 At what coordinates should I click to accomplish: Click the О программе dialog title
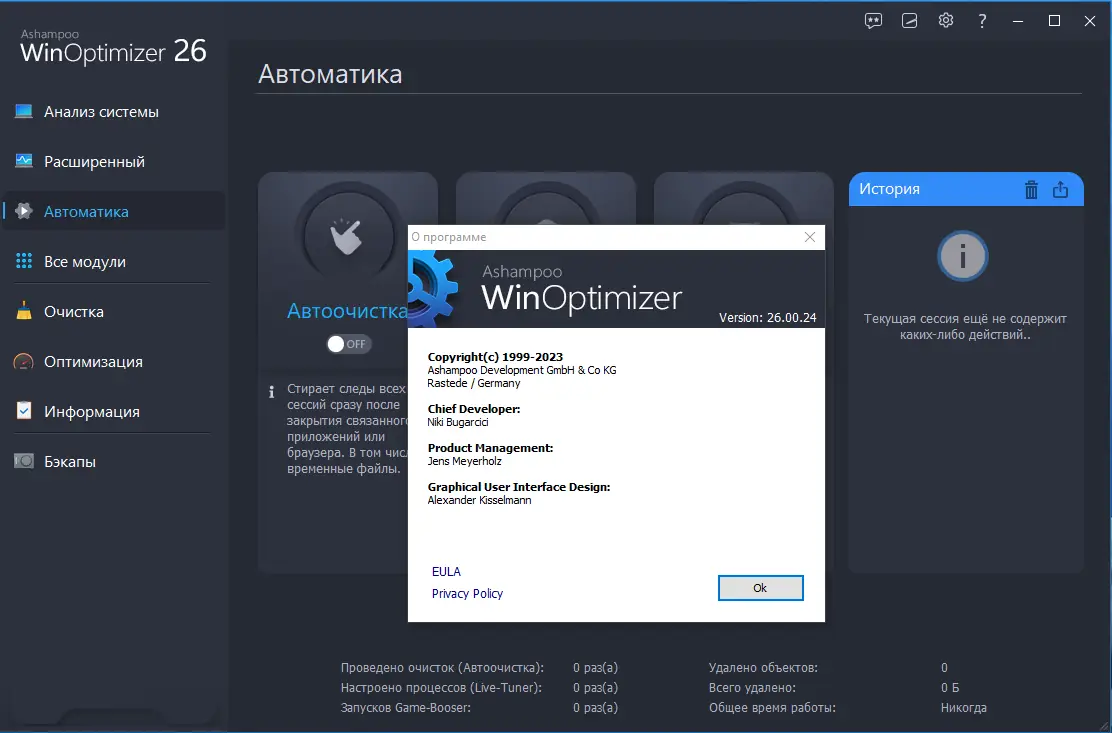[x=449, y=237]
